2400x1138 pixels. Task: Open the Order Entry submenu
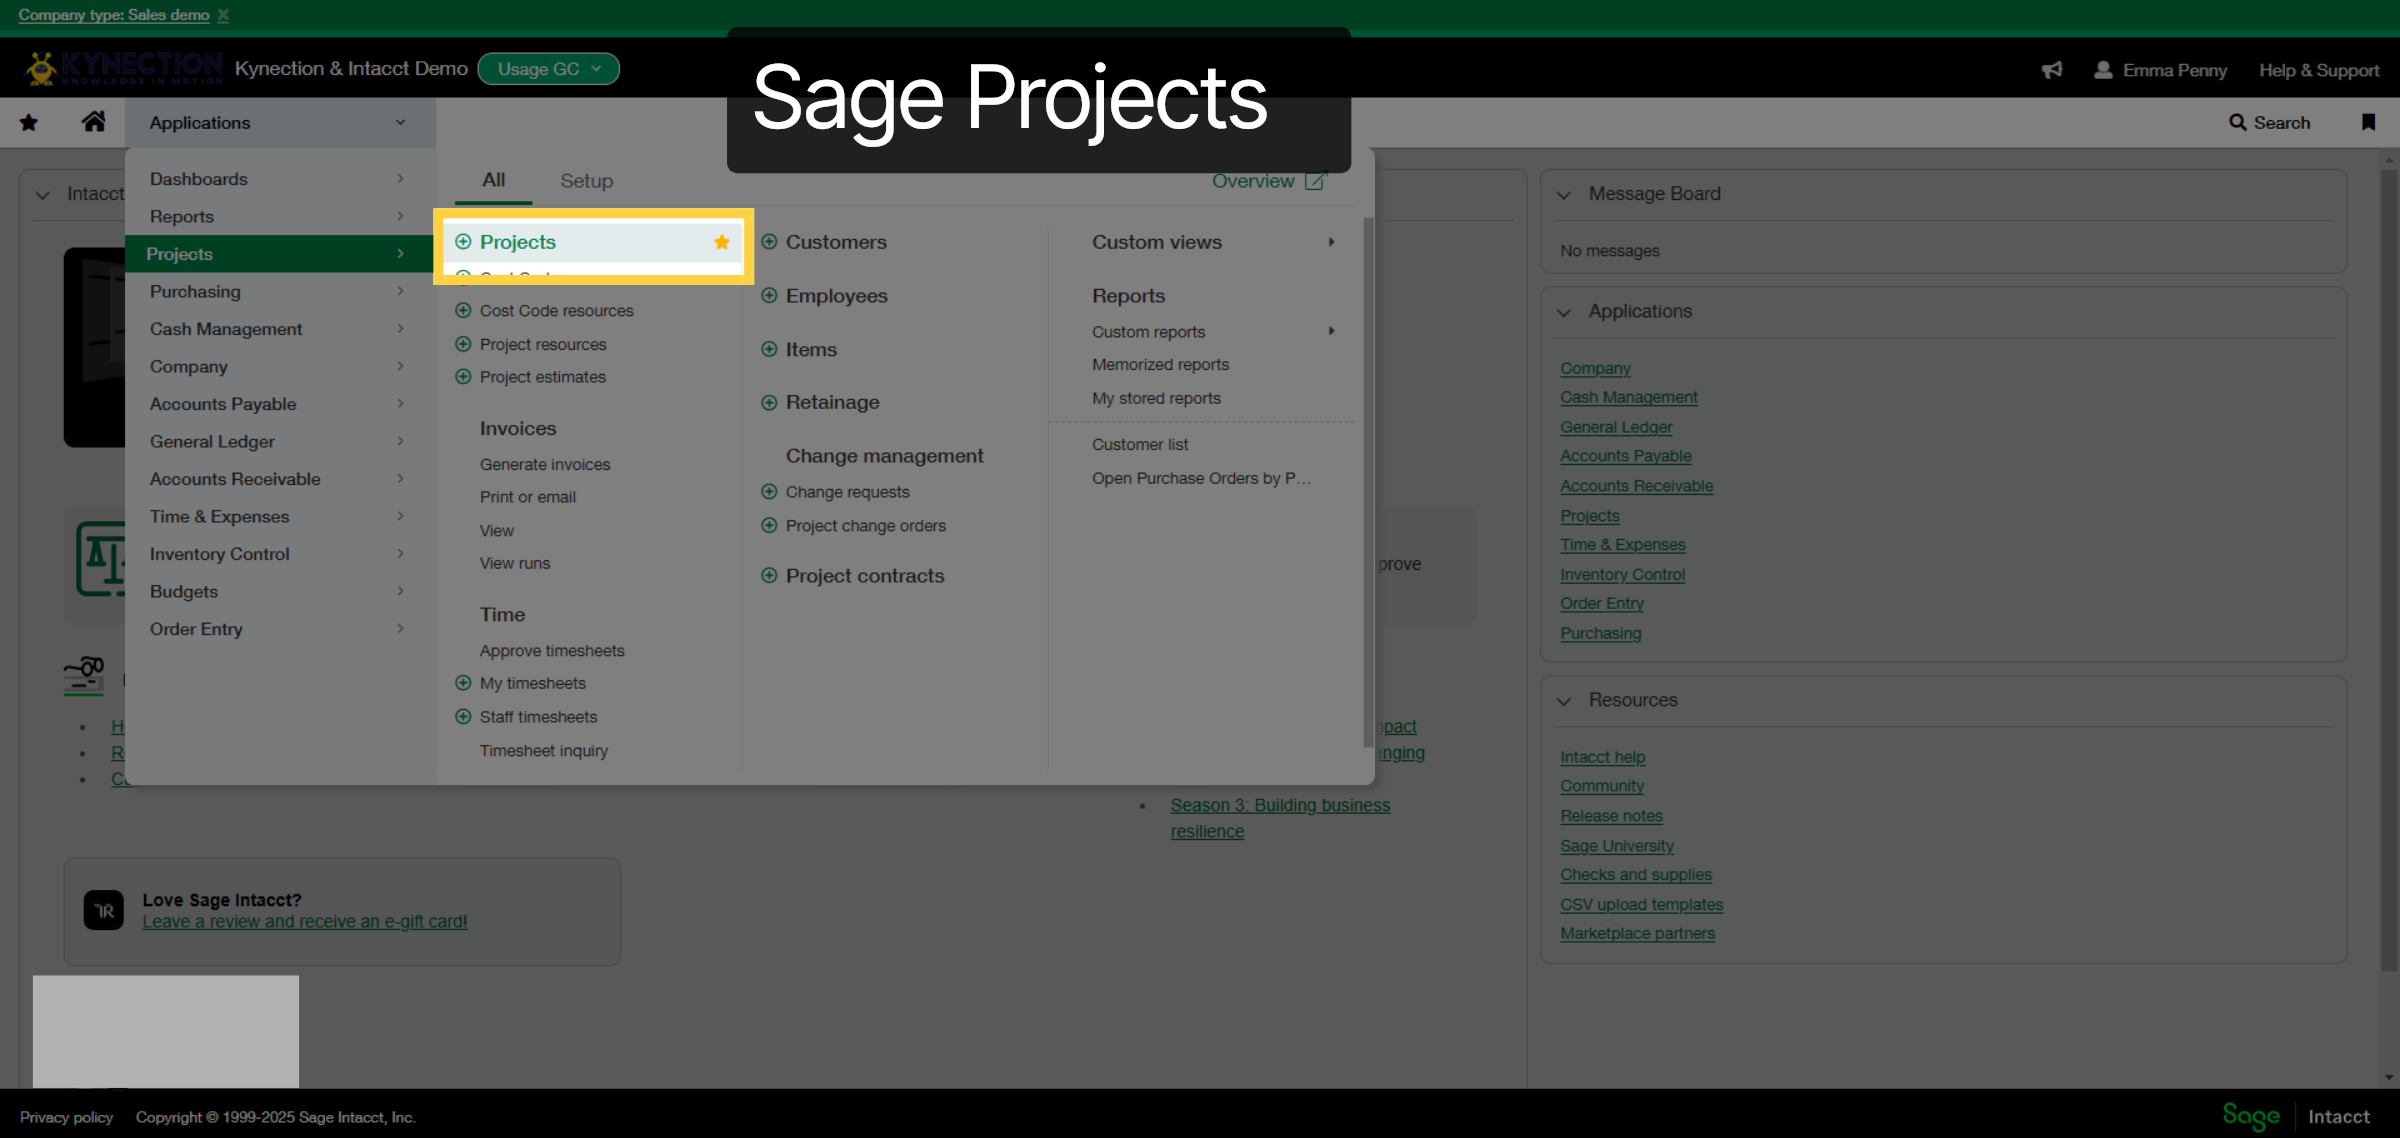tap(278, 629)
